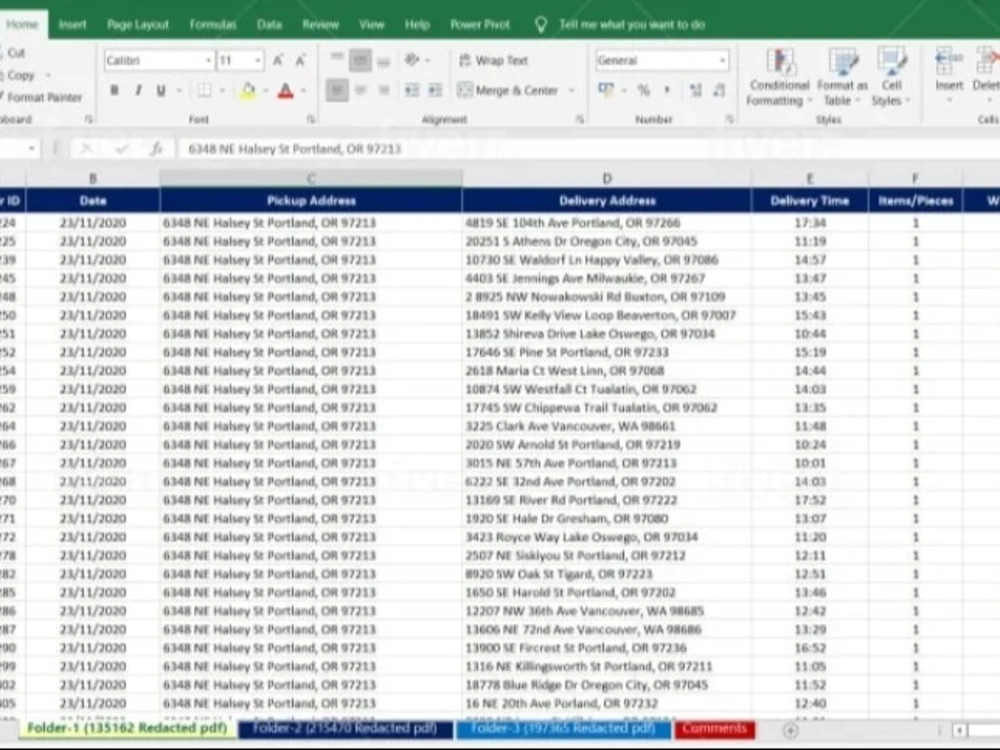Open Format as Table
Image resolution: width=1000 pixels, height=750 pixels.
point(842,77)
